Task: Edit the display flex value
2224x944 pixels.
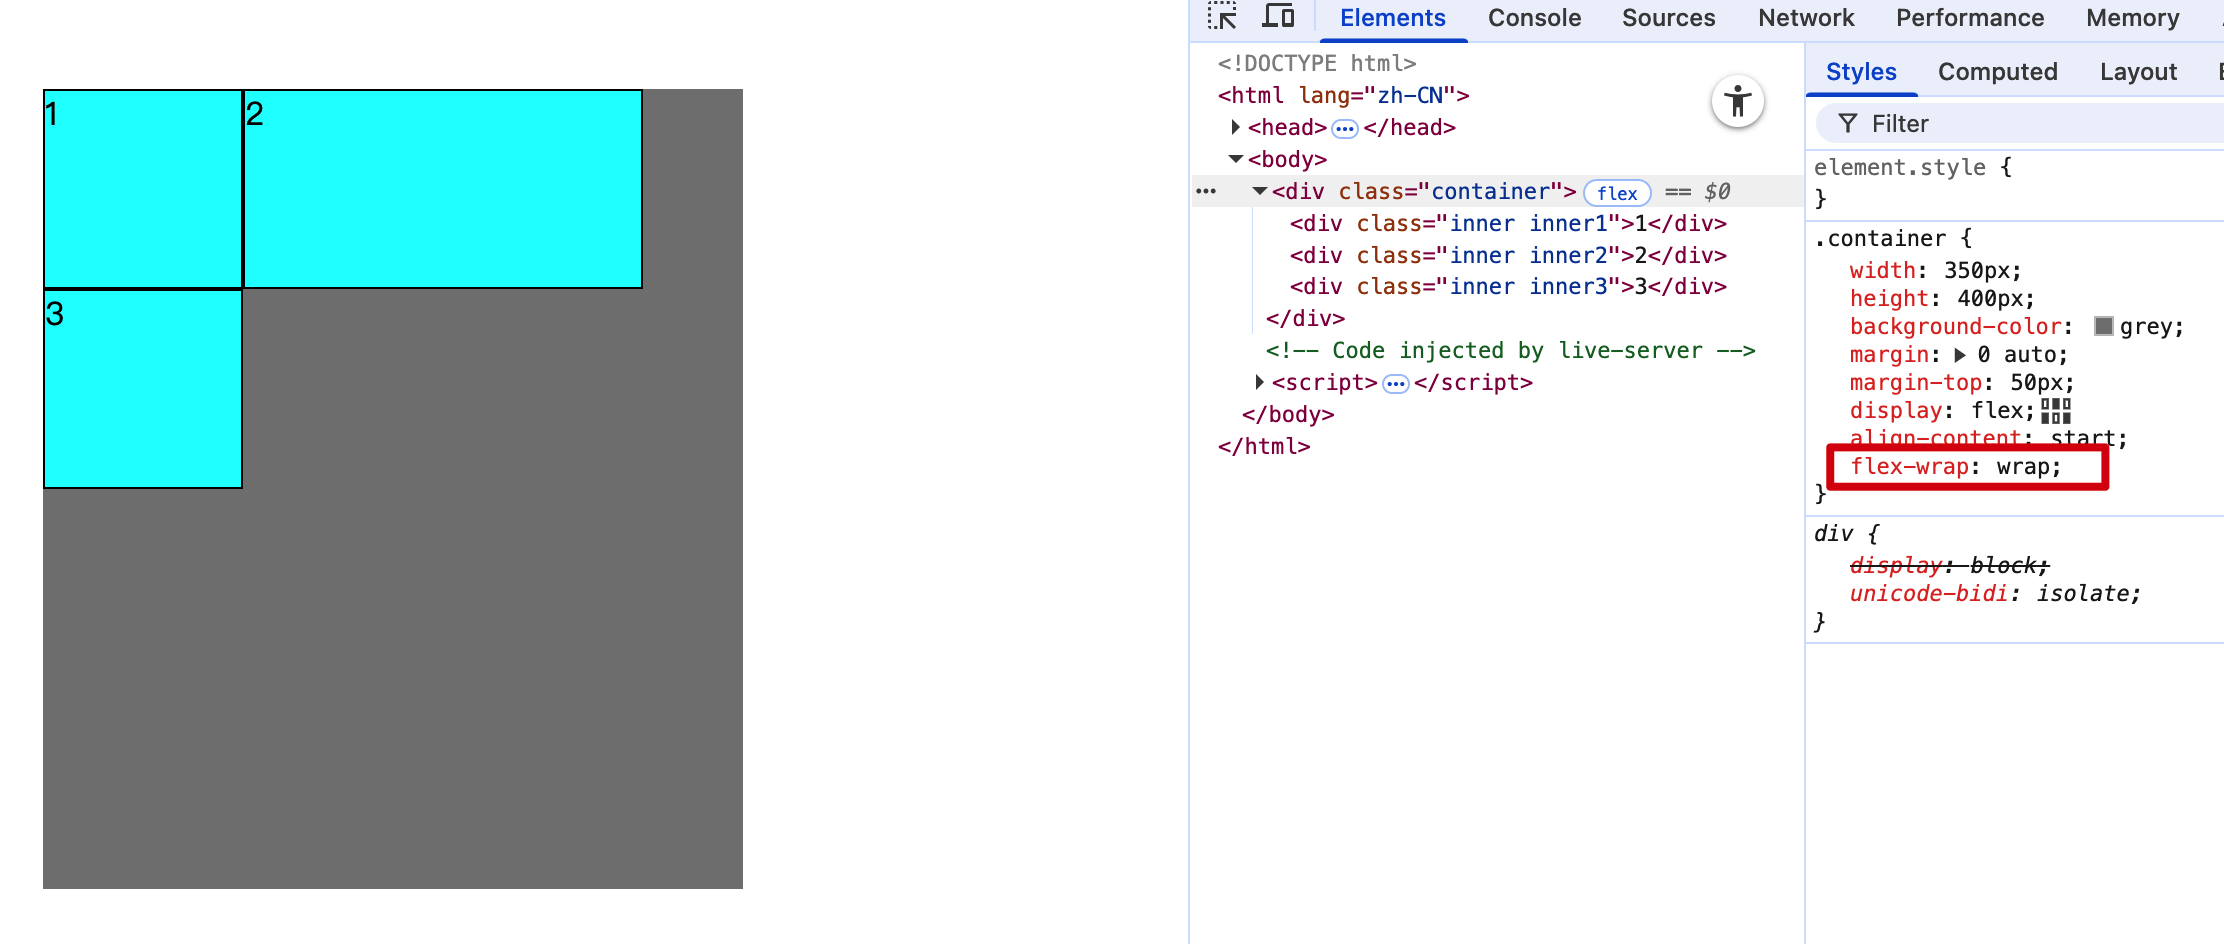Action: click(1997, 410)
